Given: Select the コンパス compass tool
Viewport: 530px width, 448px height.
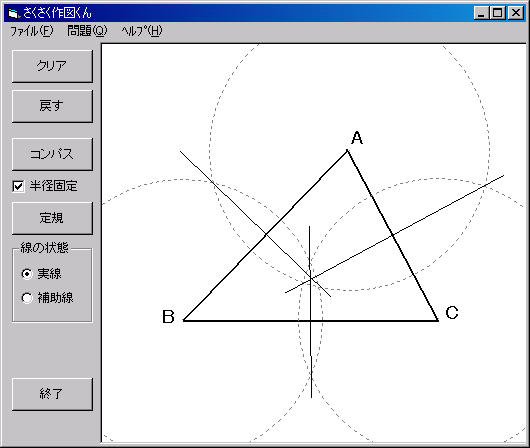Looking at the screenshot, I should pos(52,154).
